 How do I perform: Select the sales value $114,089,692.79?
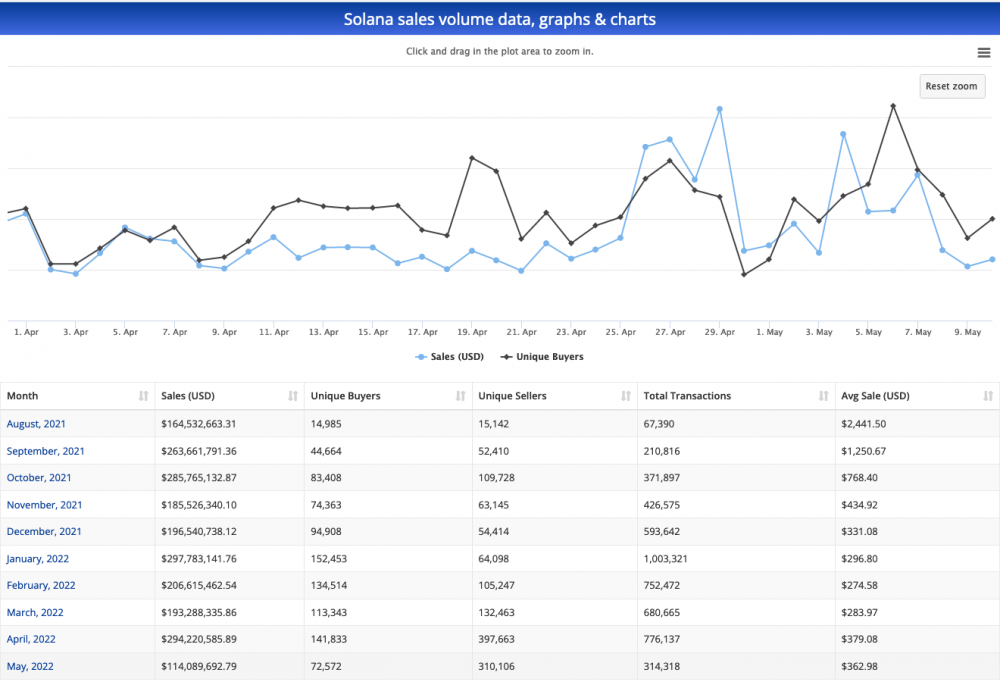click(x=199, y=667)
